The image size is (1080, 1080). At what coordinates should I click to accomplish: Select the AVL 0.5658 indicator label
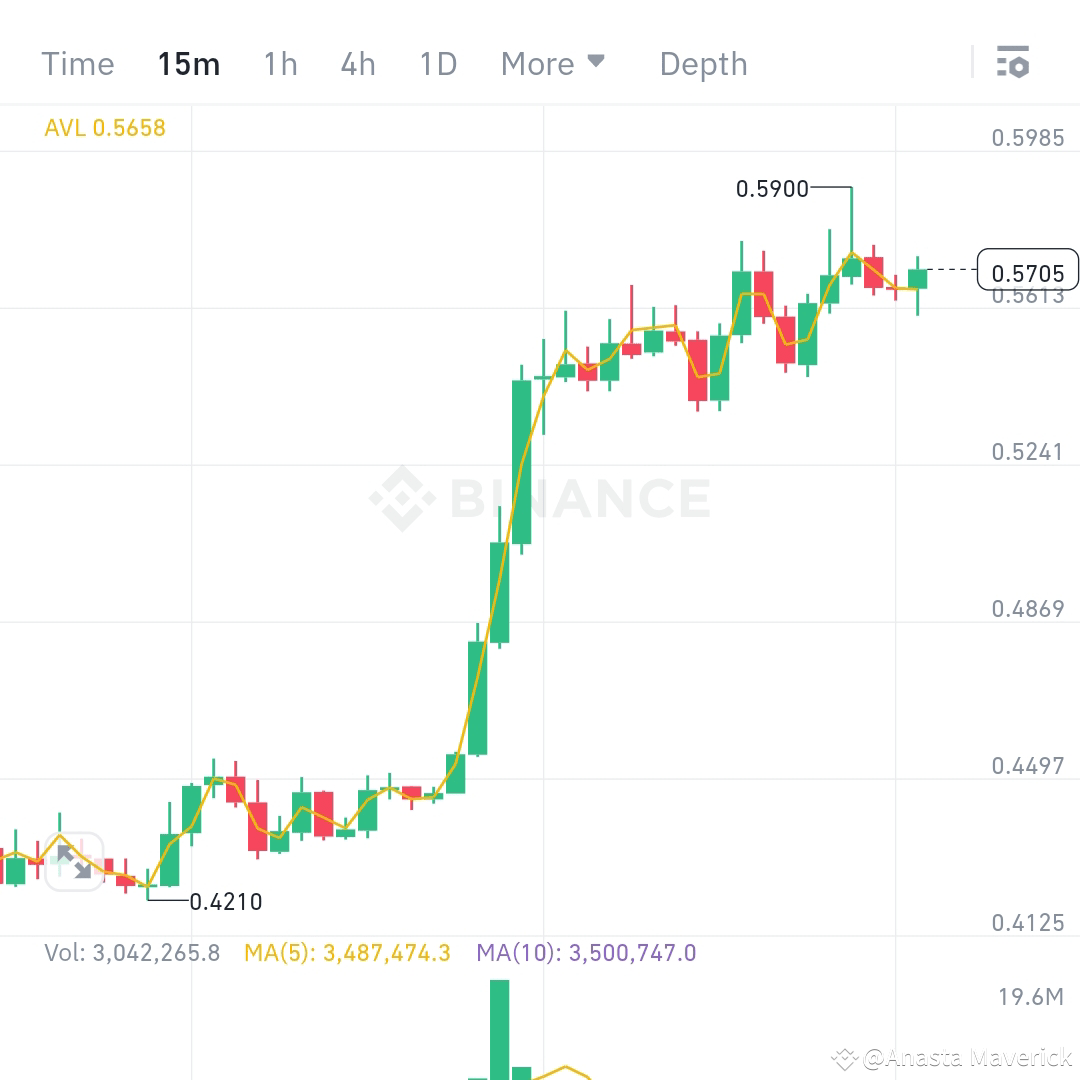[x=104, y=128]
